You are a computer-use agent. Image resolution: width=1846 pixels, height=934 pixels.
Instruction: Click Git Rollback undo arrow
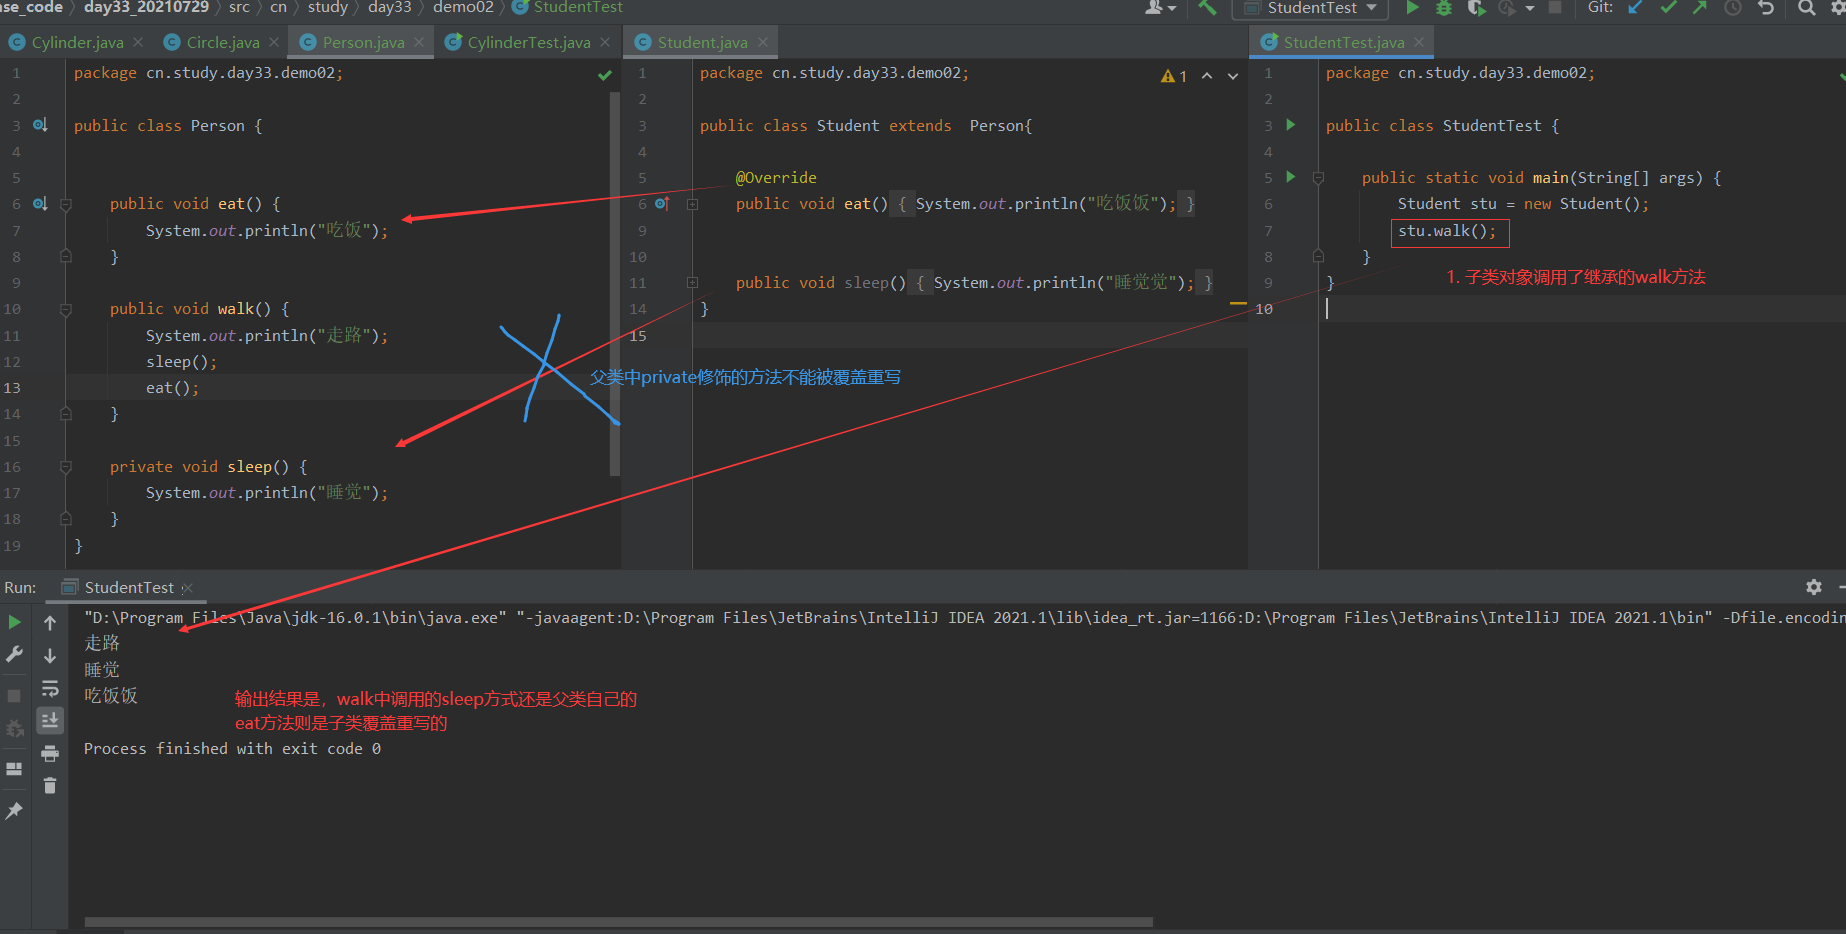(x=1766, y=8)
